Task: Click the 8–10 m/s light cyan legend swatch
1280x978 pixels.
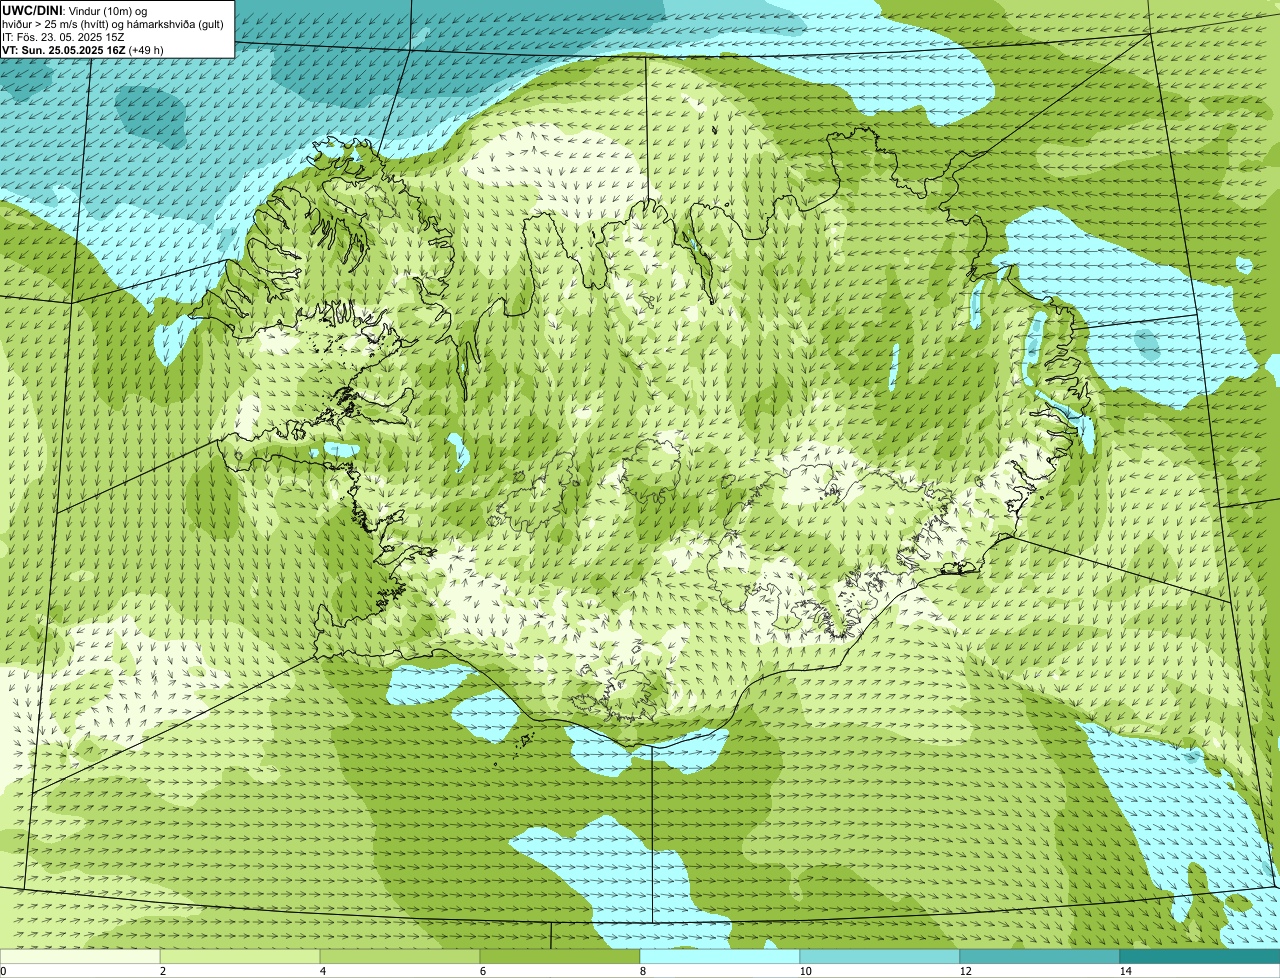Action: 720,956
